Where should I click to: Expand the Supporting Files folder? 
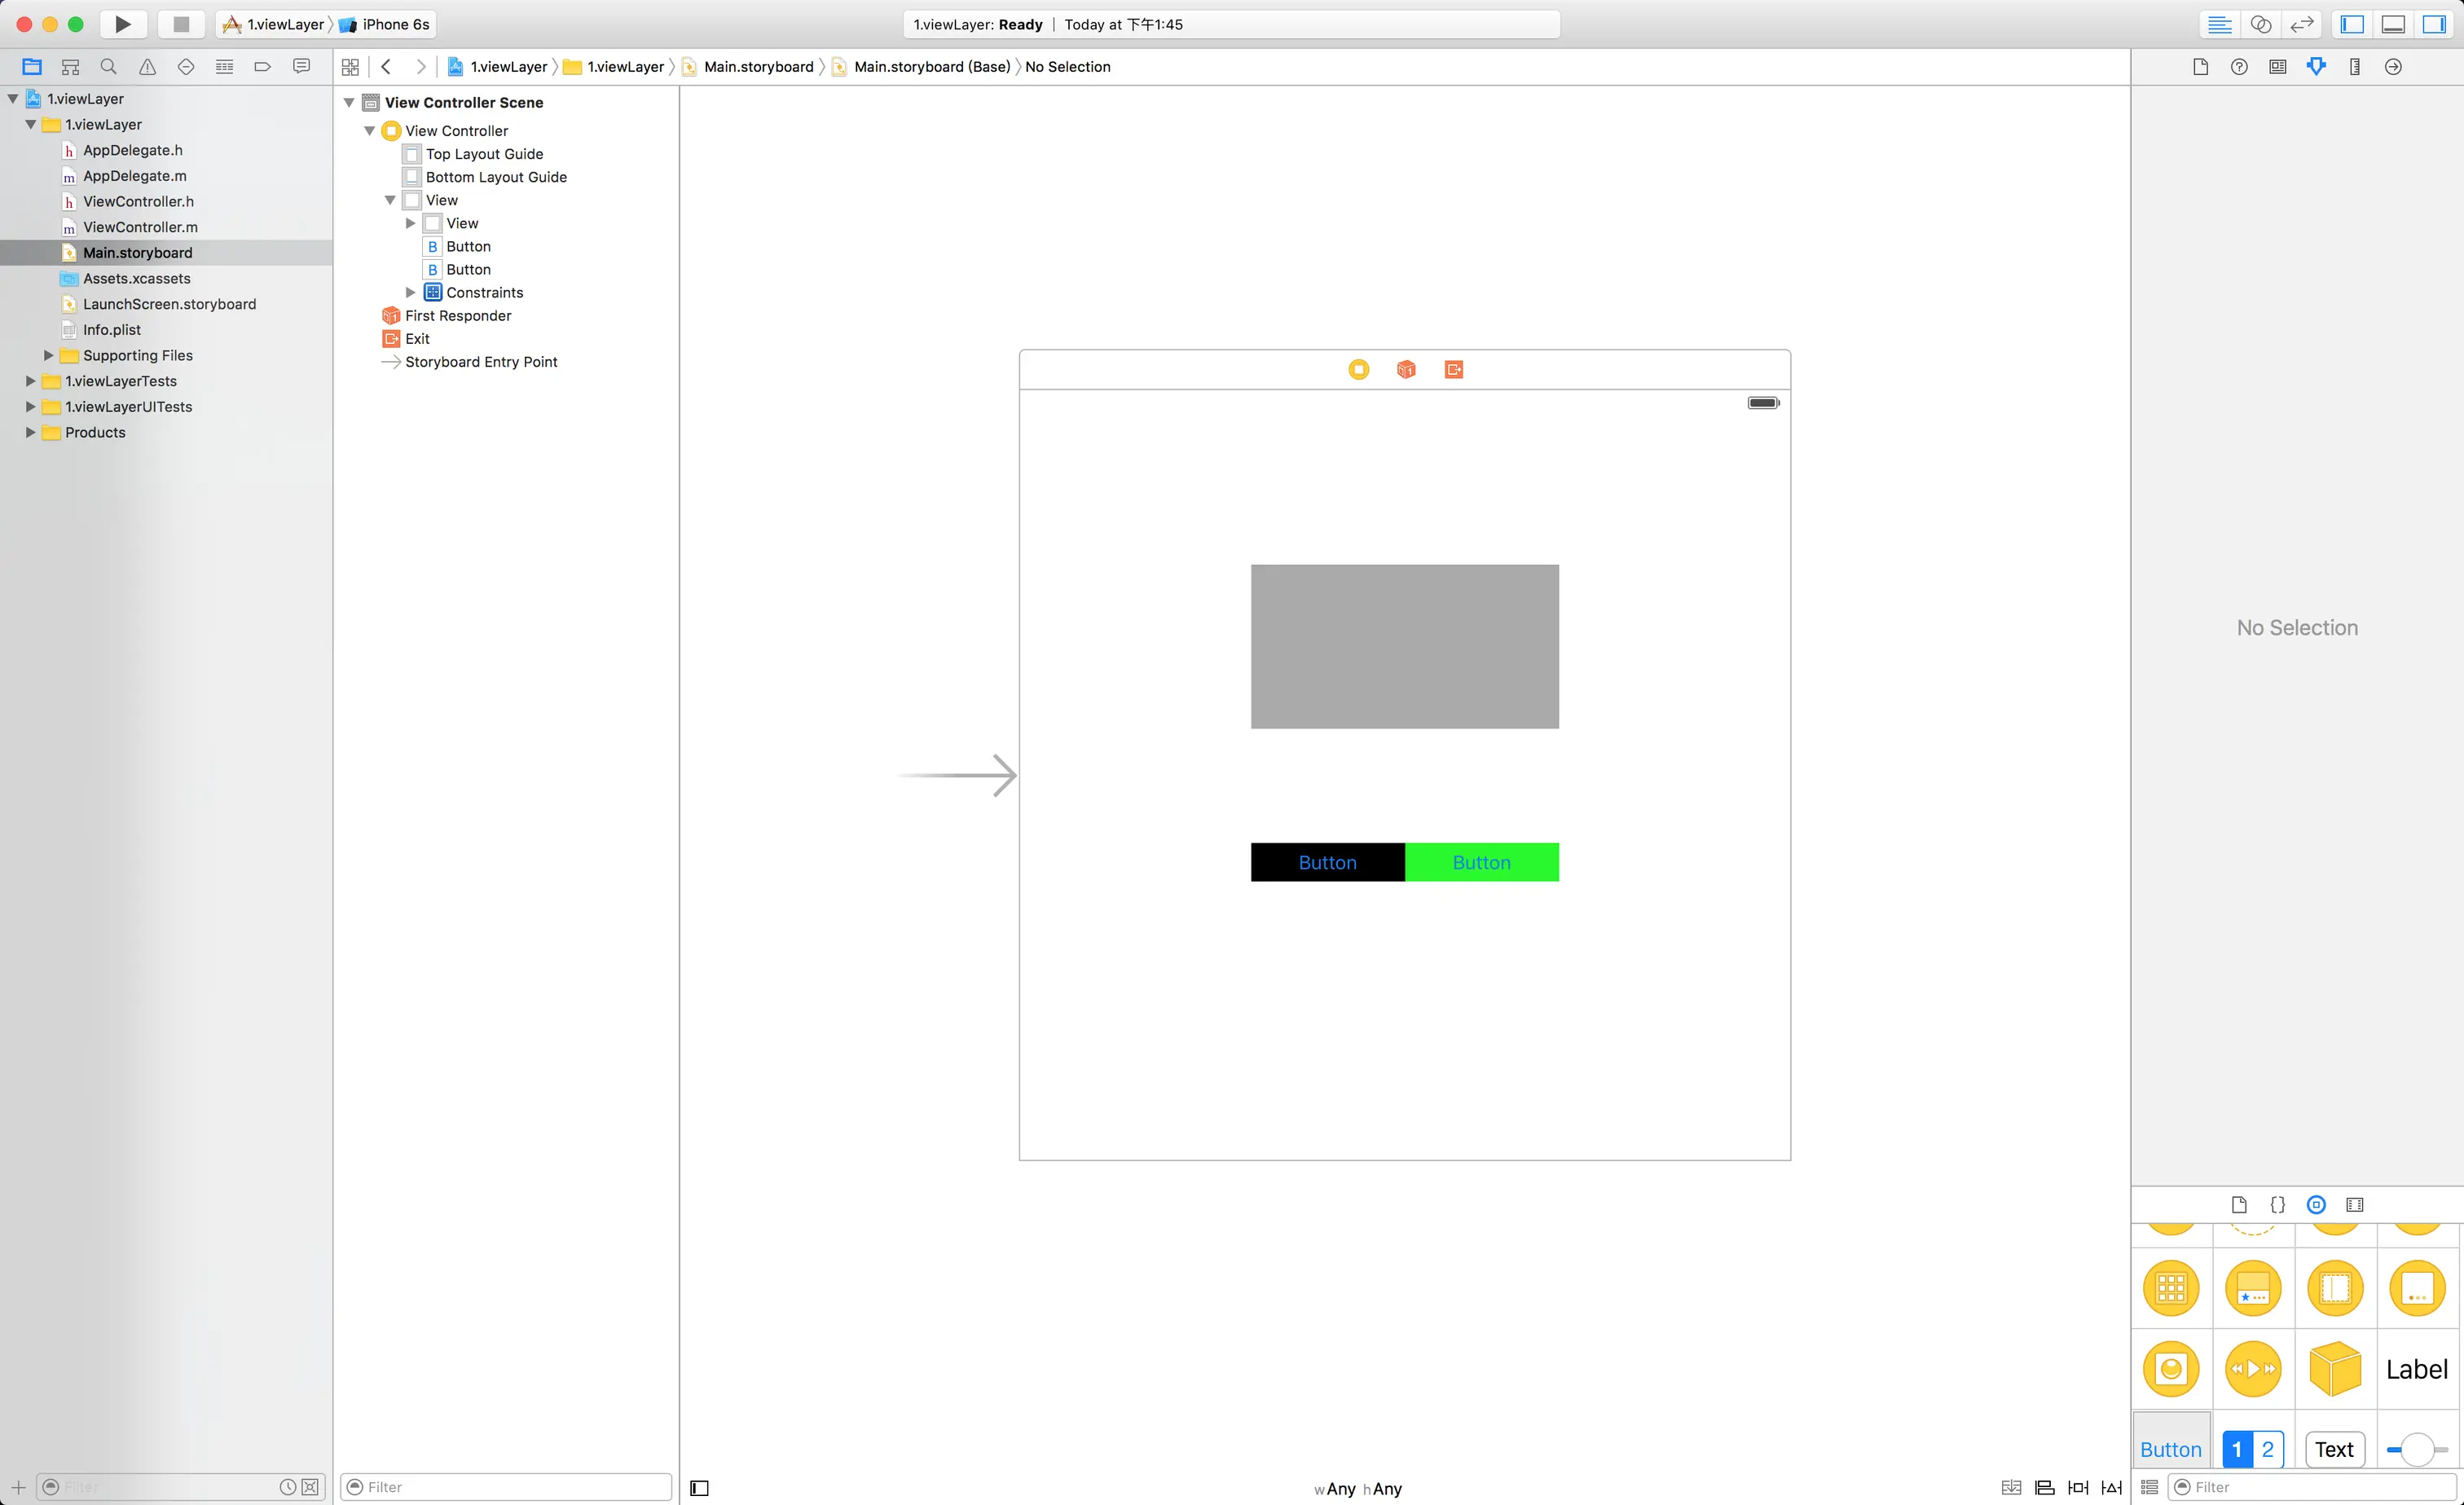click(x=48, y=355)
